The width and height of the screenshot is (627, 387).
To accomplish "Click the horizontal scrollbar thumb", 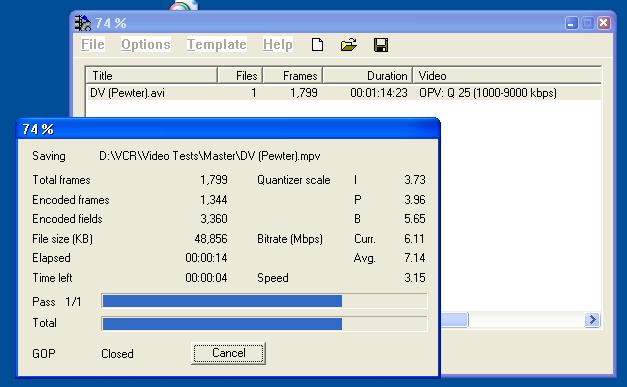I will pos(454,320).
